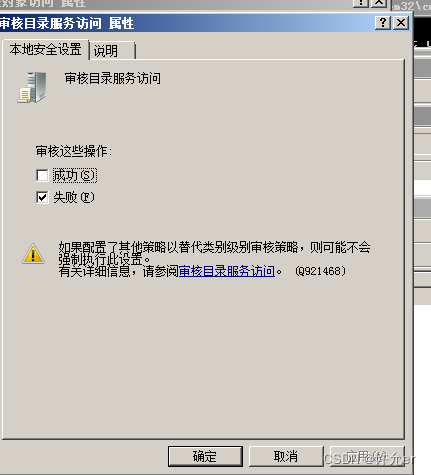Close the 审核目录服务访问 属性 dialog

click(401, 23)
